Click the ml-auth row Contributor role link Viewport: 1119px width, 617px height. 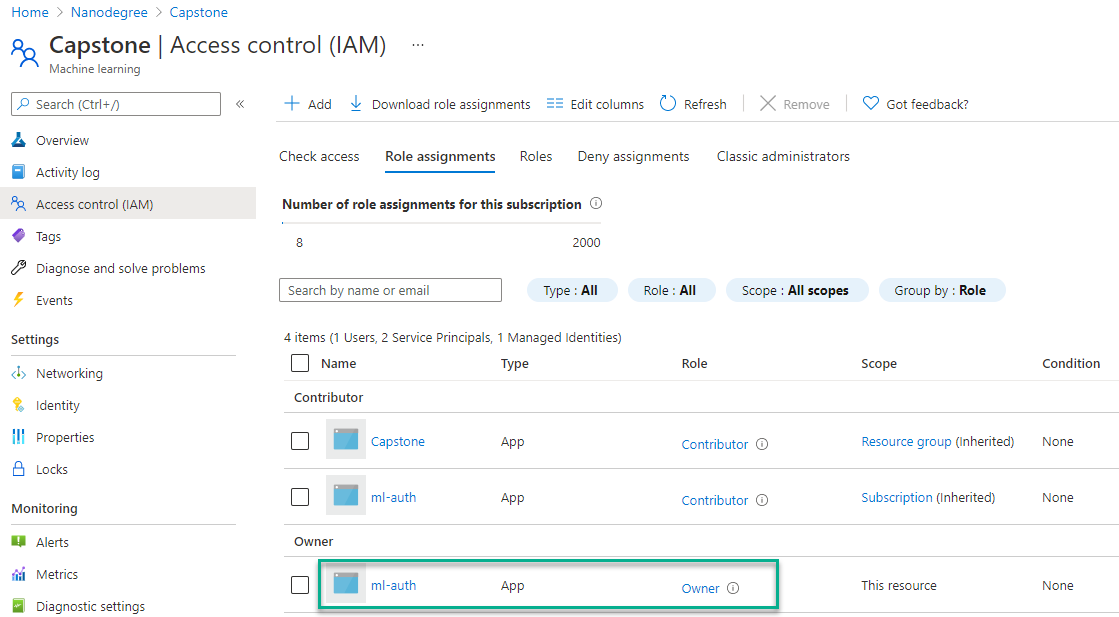714,501
